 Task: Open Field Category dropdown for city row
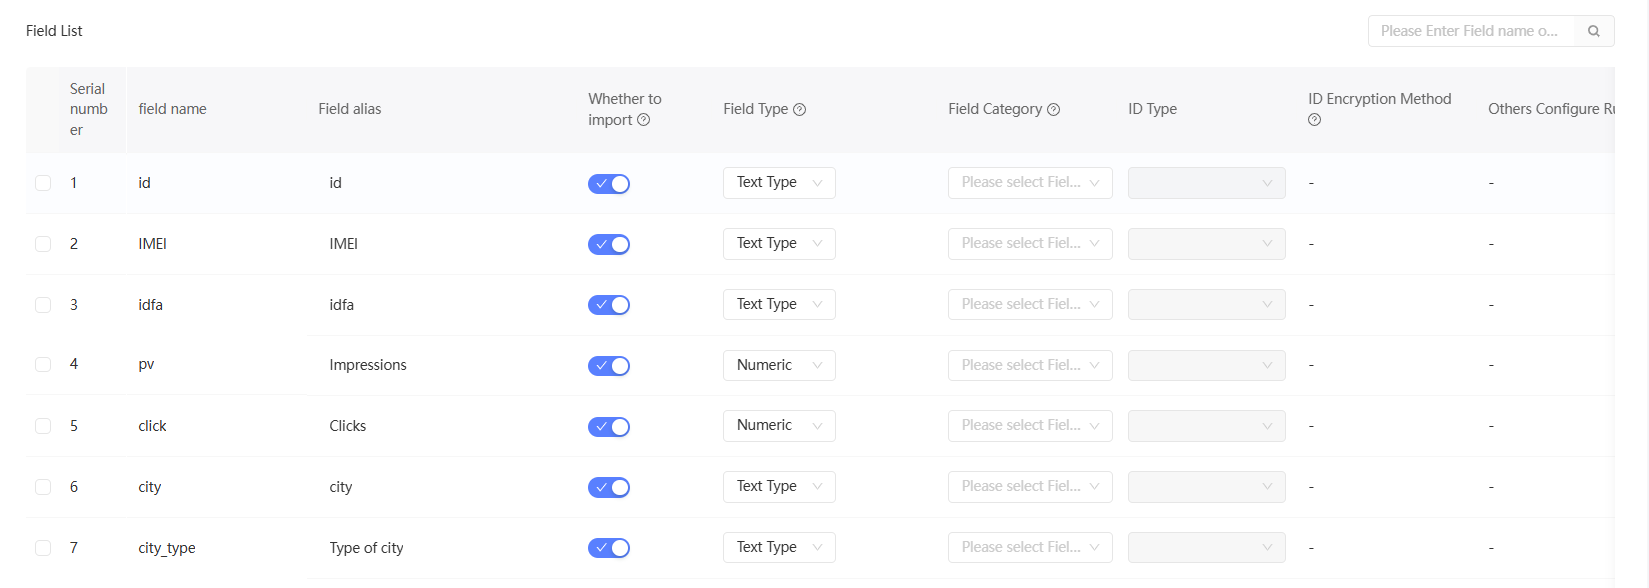(1029, 487)
